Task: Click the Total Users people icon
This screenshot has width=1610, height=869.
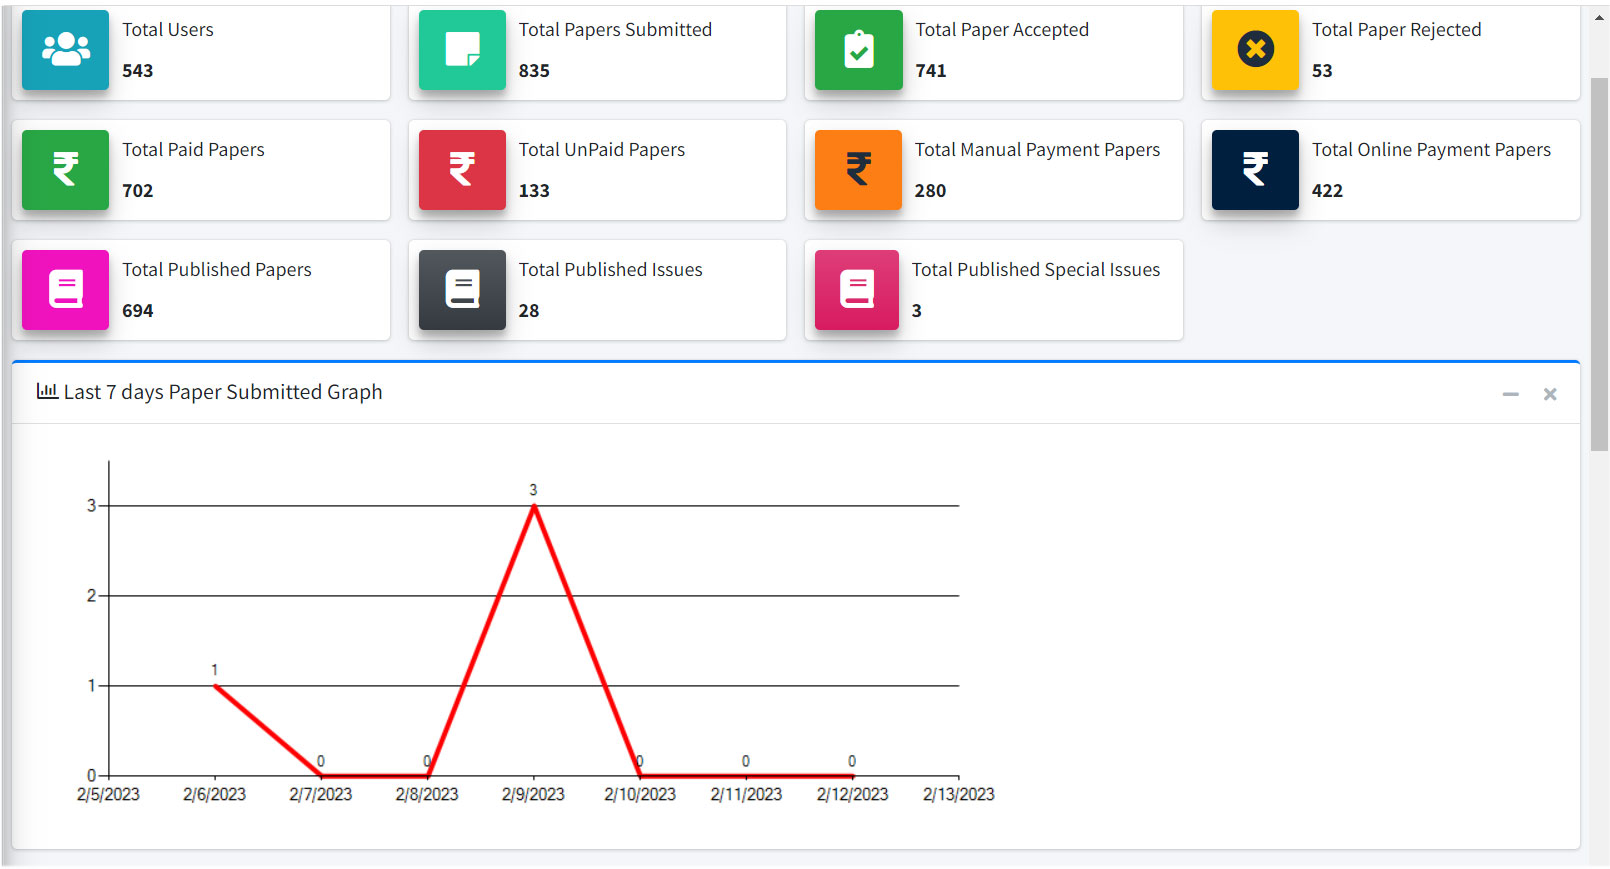Action: pos(65,49)
